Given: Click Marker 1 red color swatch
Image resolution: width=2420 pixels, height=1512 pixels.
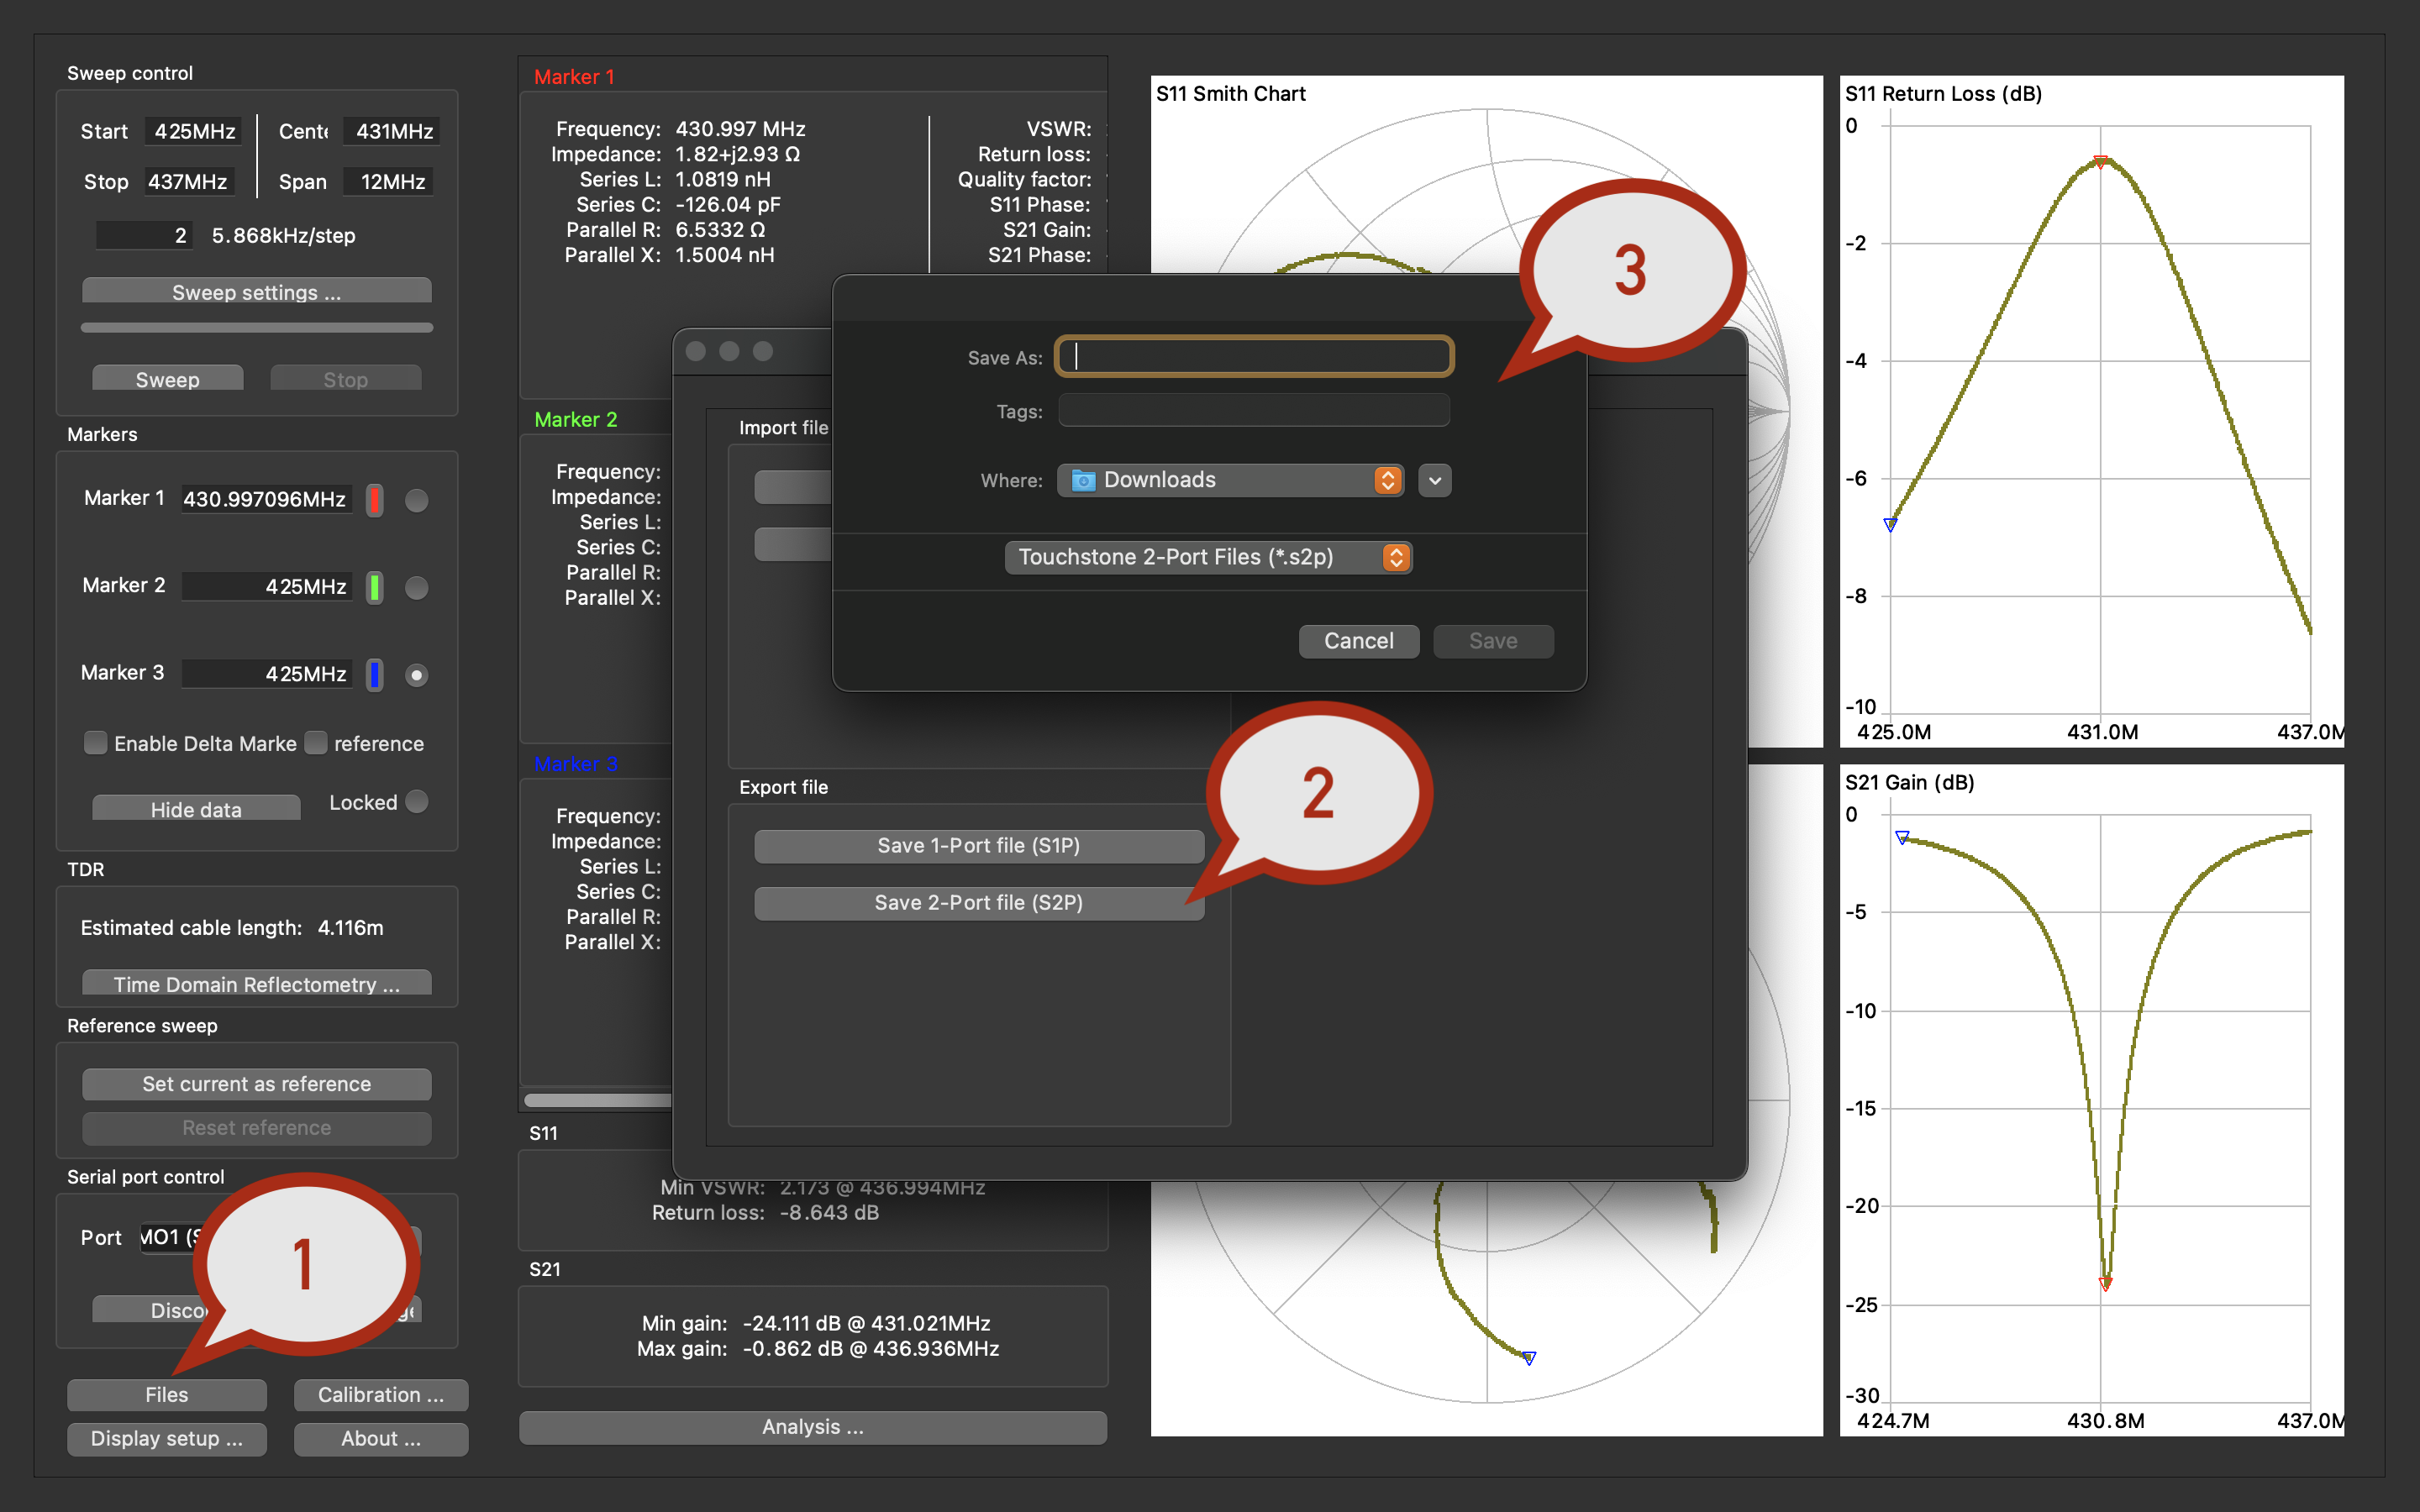Looking at the screenshot, I should 375,499.
